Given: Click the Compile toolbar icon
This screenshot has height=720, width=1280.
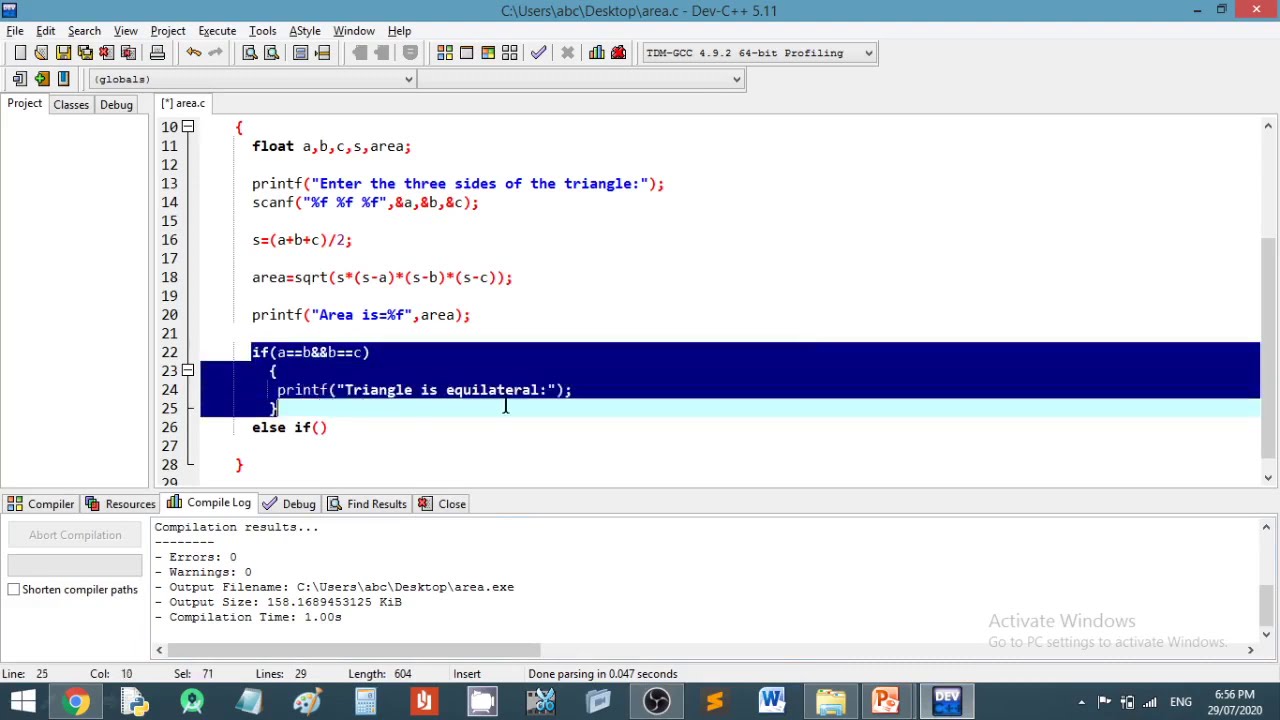Looking at the screenshot, I should tap(445, 53).
